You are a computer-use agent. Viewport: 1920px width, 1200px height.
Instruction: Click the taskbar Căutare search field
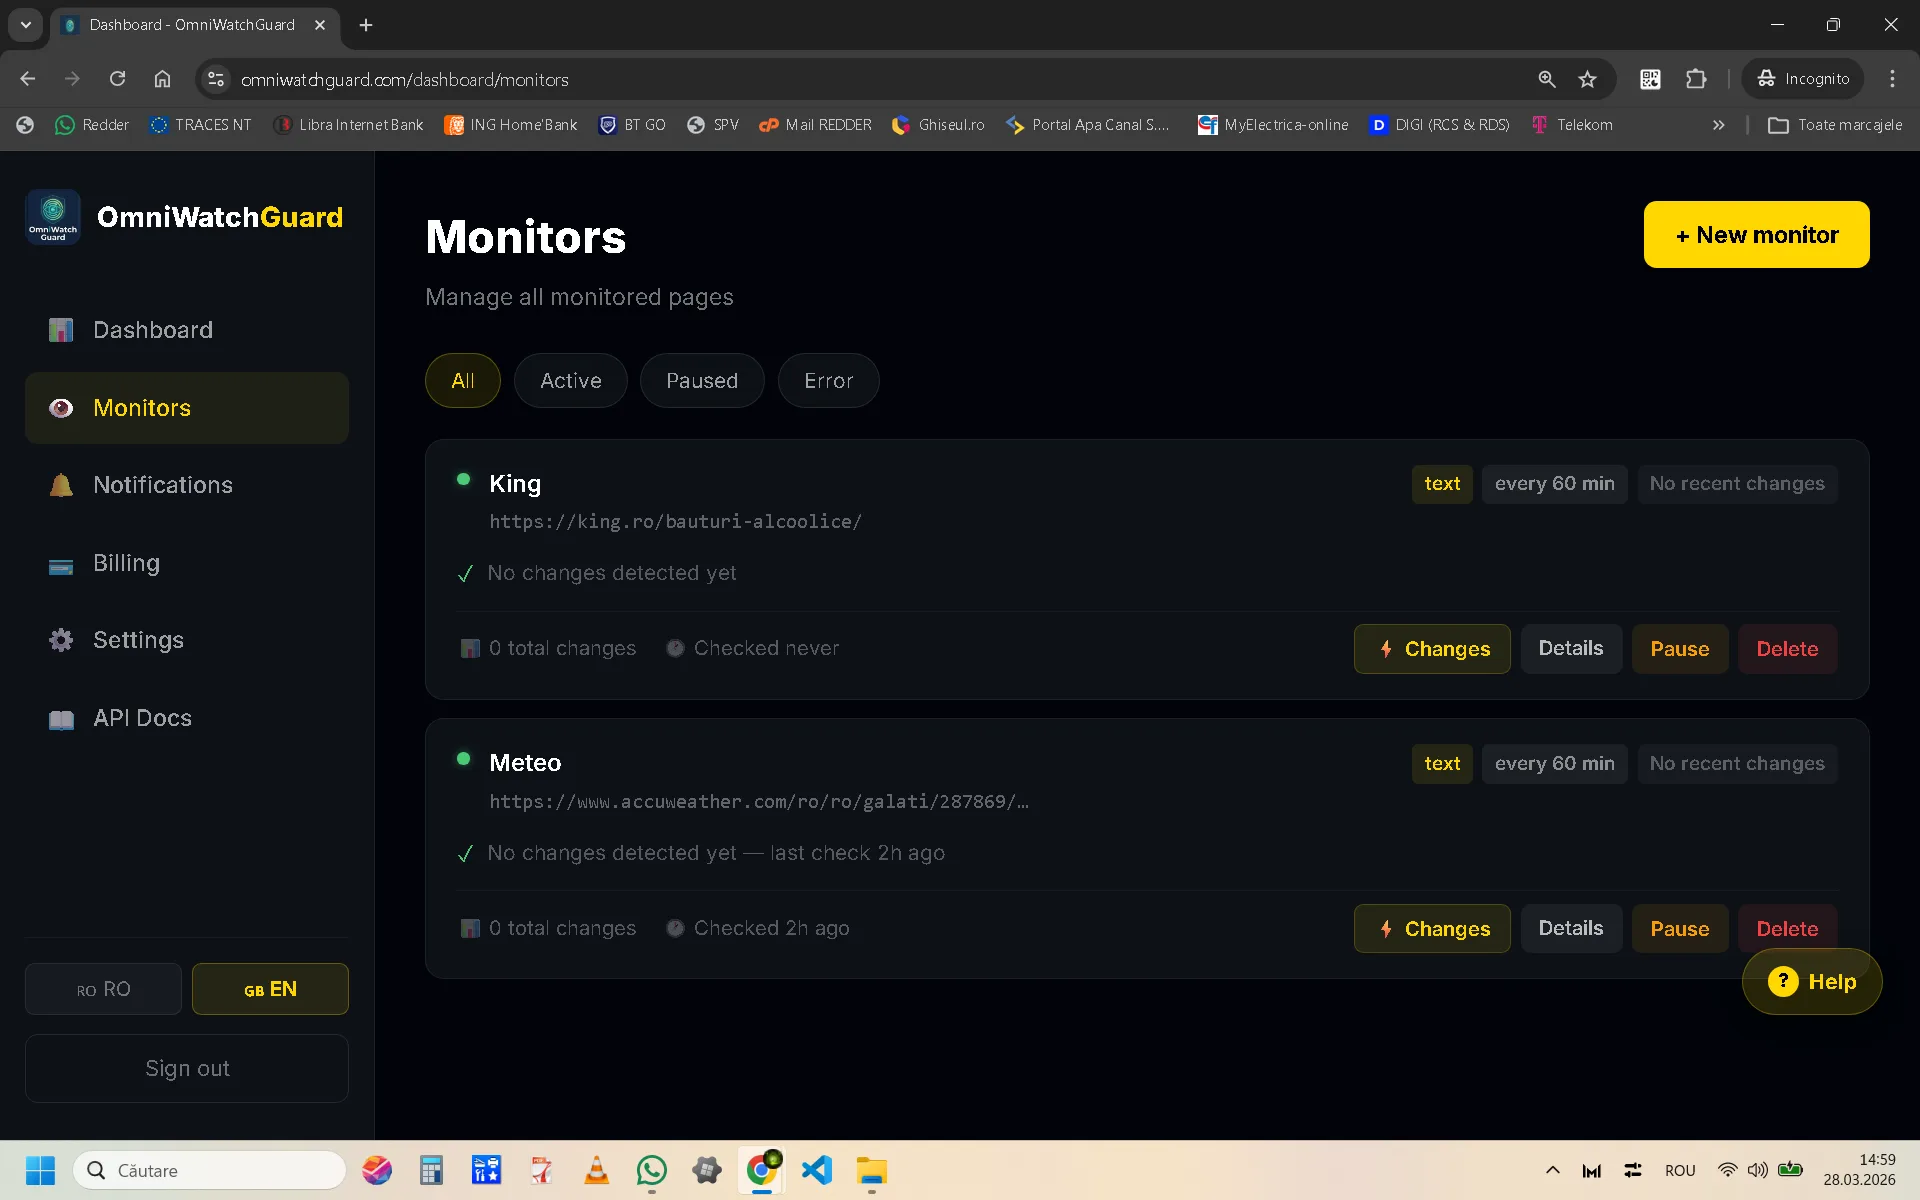coord(209,1170)
